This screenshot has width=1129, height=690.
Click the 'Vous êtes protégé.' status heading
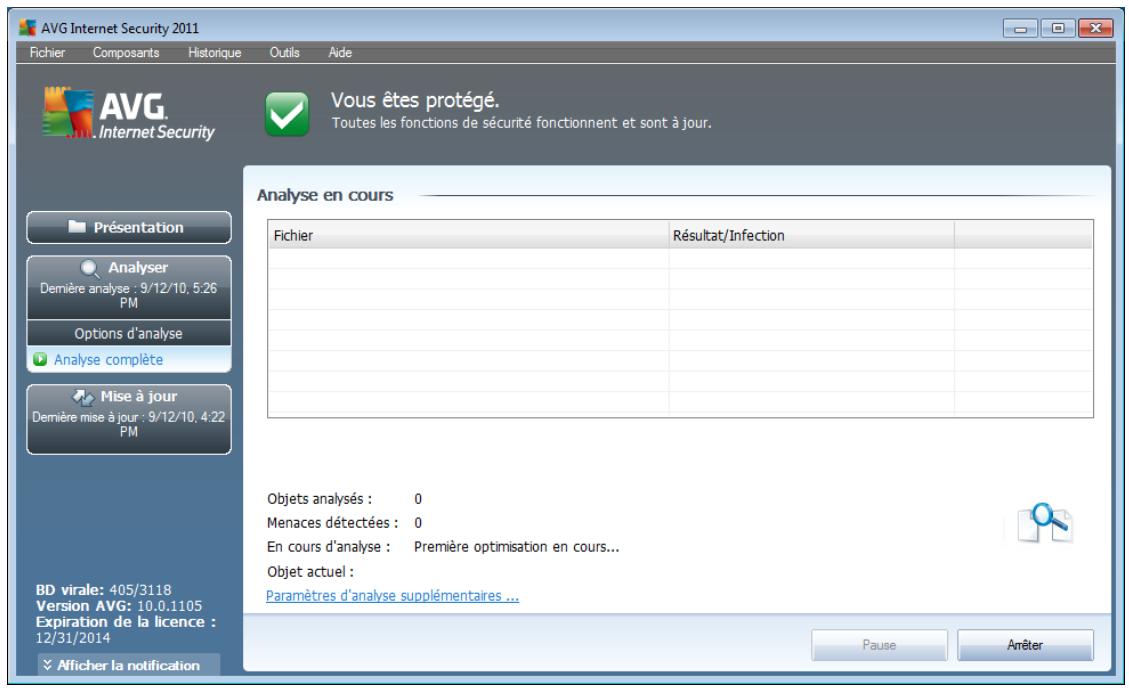[x=415, y=100]
